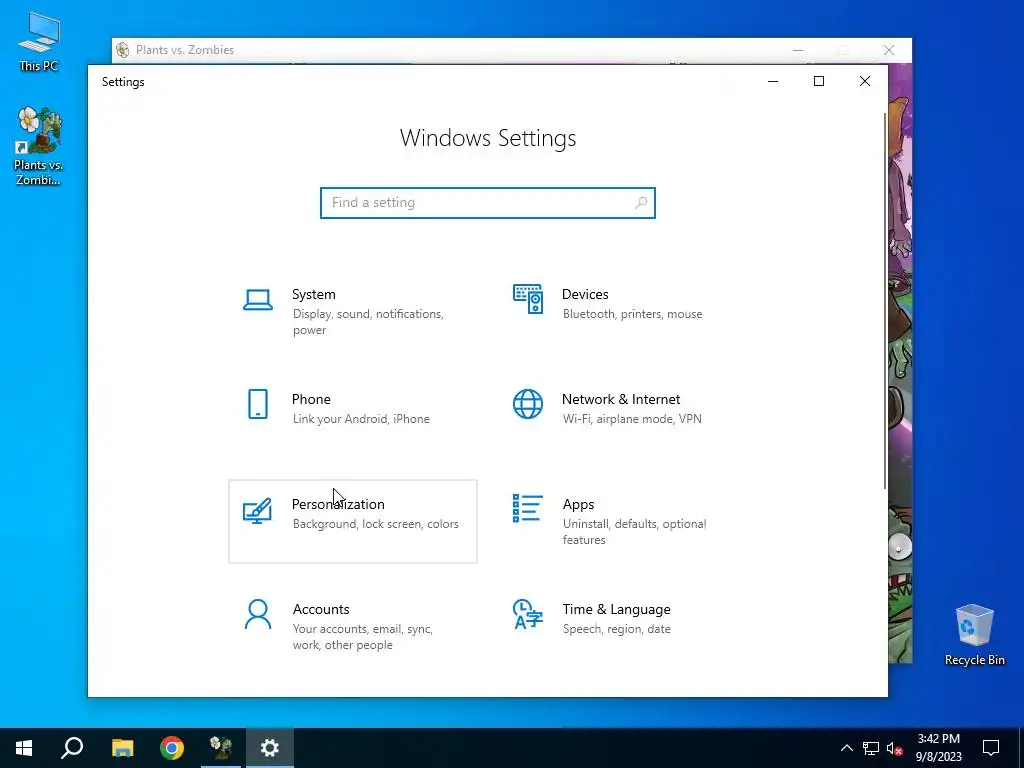Launch Google Chrome from the taskbar
This screenshot has width=1024, height=768.
coord(172,748)
